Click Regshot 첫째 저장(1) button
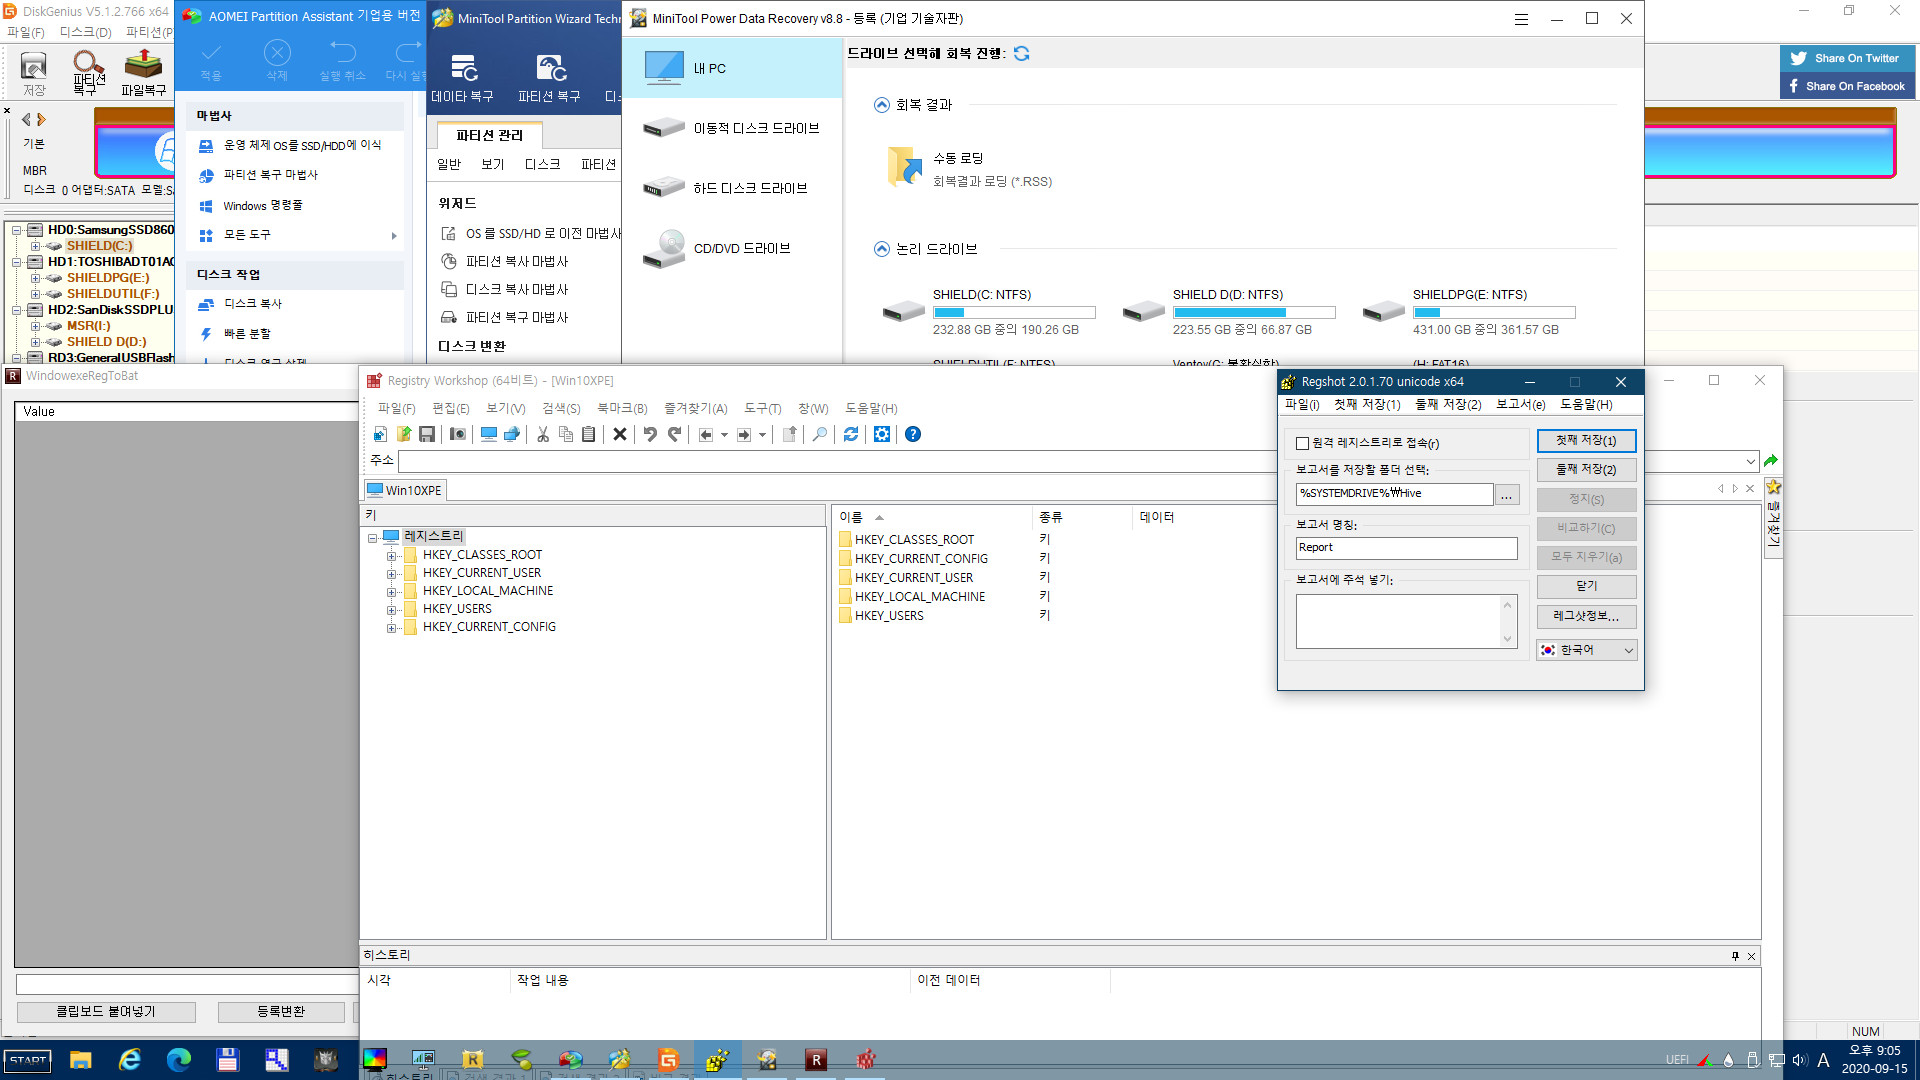This screenshot has width=1920, height=1080. (1586, 441)
